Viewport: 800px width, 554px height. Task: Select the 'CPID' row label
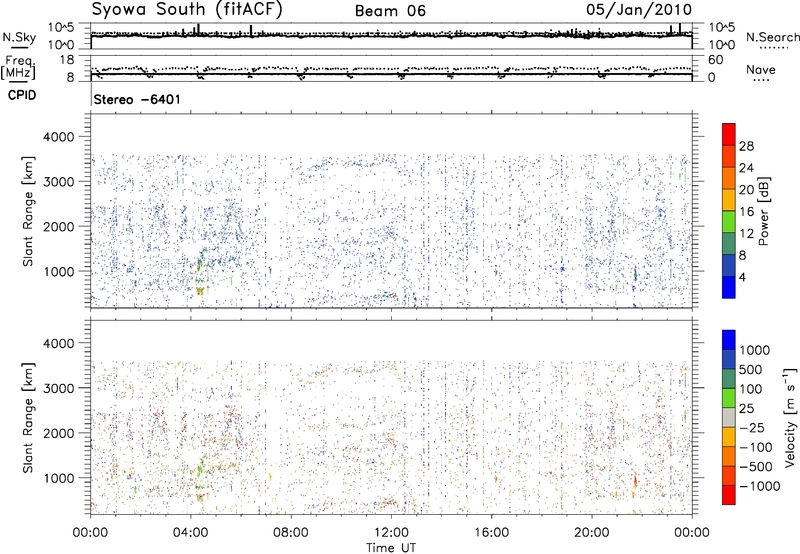click(x=22, y=95)
